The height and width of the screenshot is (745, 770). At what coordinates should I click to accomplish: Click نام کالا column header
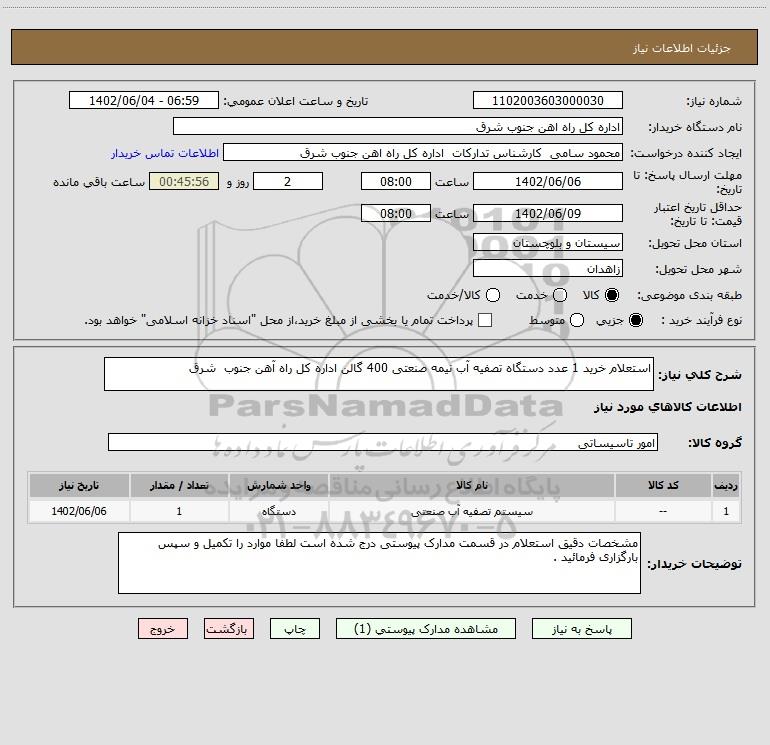[471, 485]
